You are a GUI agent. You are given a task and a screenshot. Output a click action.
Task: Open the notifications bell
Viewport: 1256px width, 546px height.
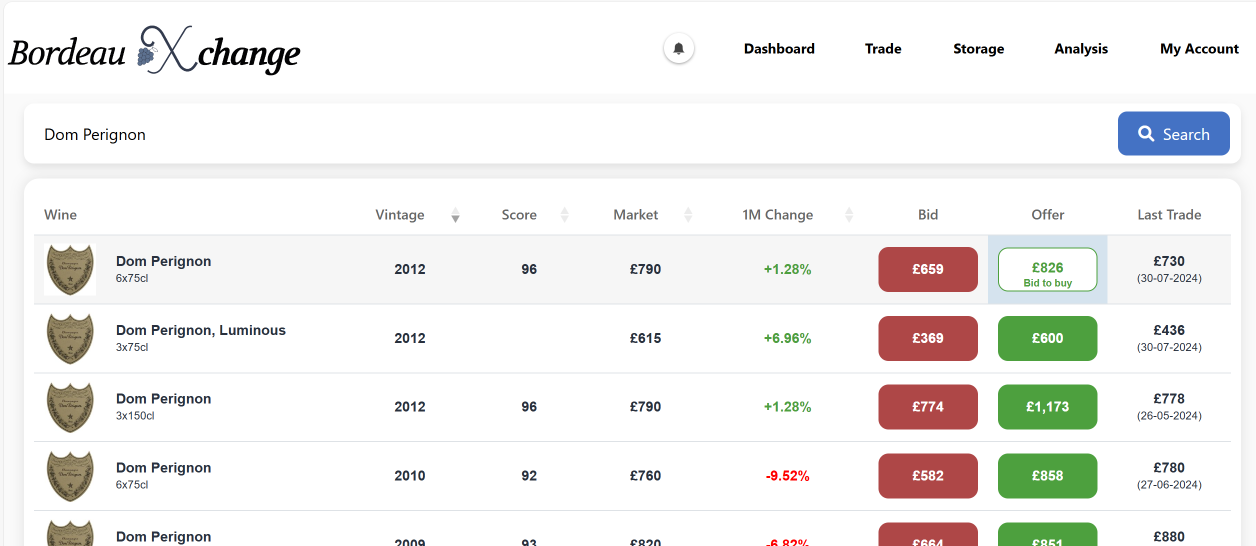tap(679, 48)
